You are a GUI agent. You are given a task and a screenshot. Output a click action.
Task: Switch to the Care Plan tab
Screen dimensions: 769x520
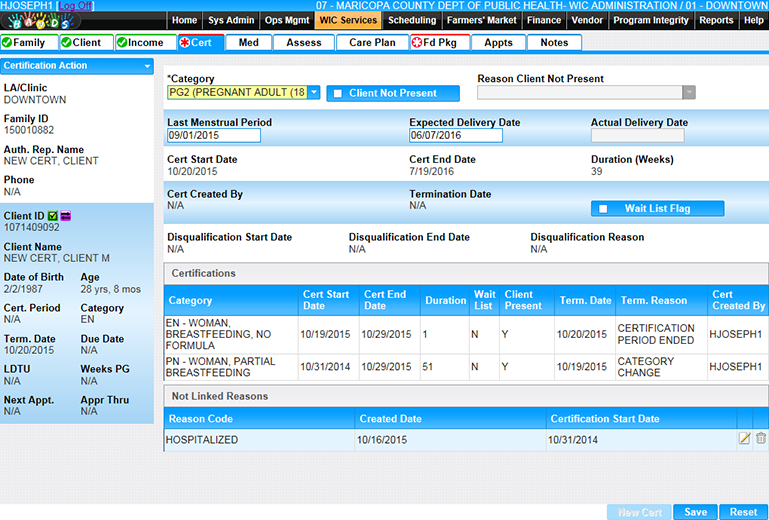click(373, 43)
